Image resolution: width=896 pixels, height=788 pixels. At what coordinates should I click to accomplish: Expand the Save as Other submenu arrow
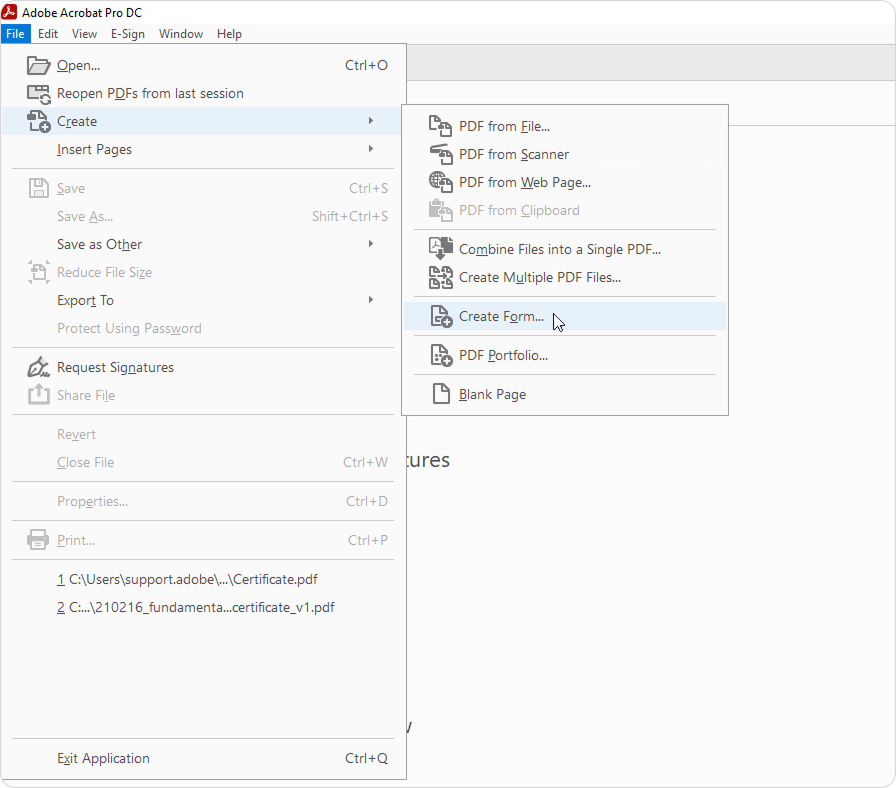[x=371, y=244]
